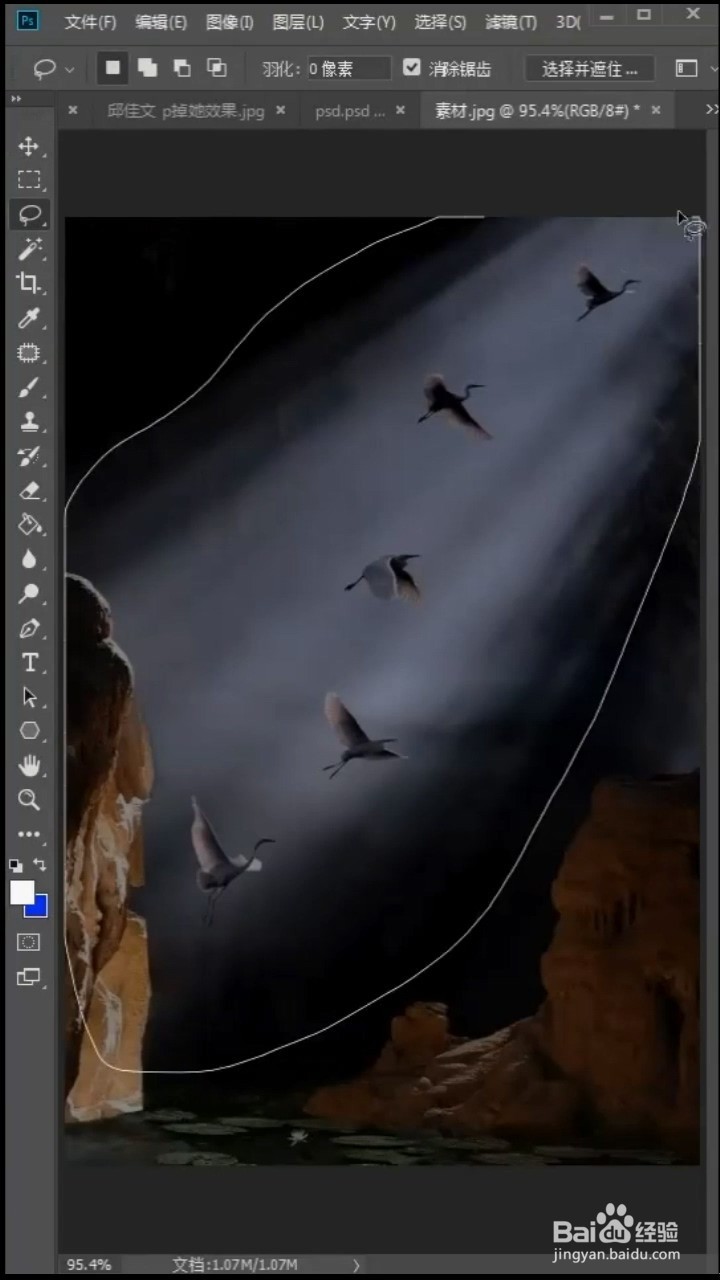Select the Polygon shape tool
Image resolution: width=720 pixels, height=1280 pixels.
pos(29,731)
